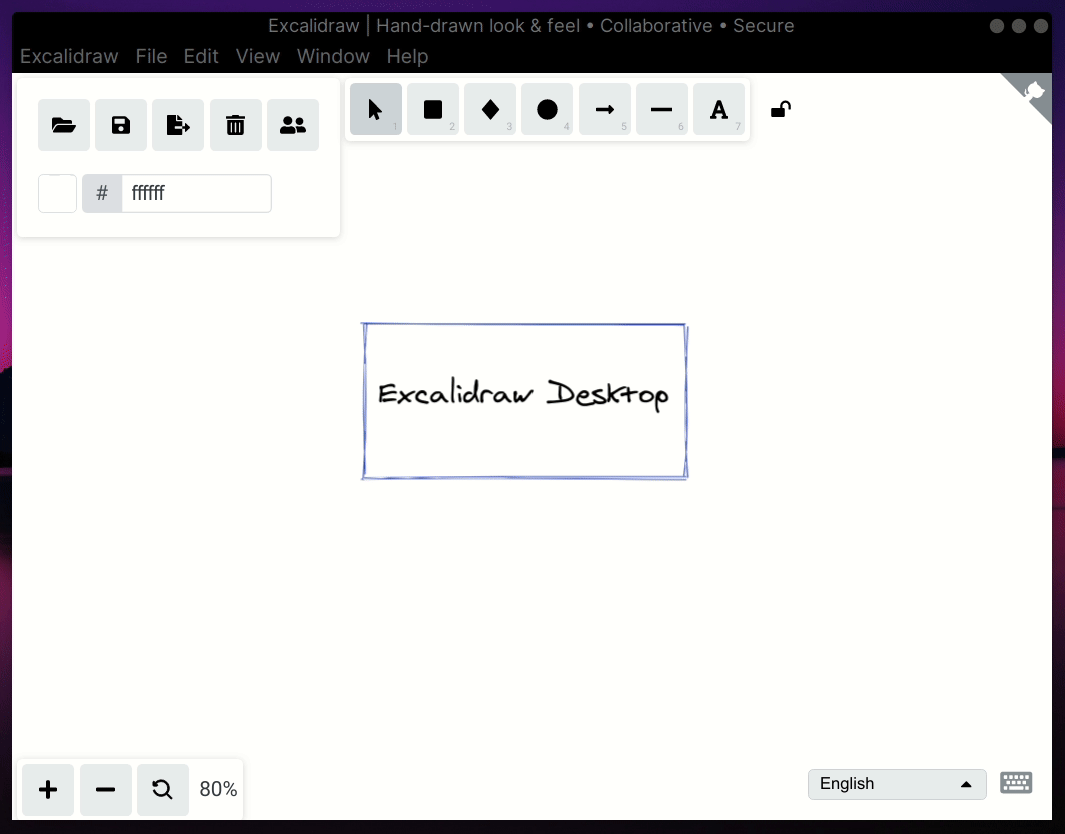Select the Rectangle tool
This screenshot has height=834, width=1065.
pyautogui.click(x=433, y=110)
